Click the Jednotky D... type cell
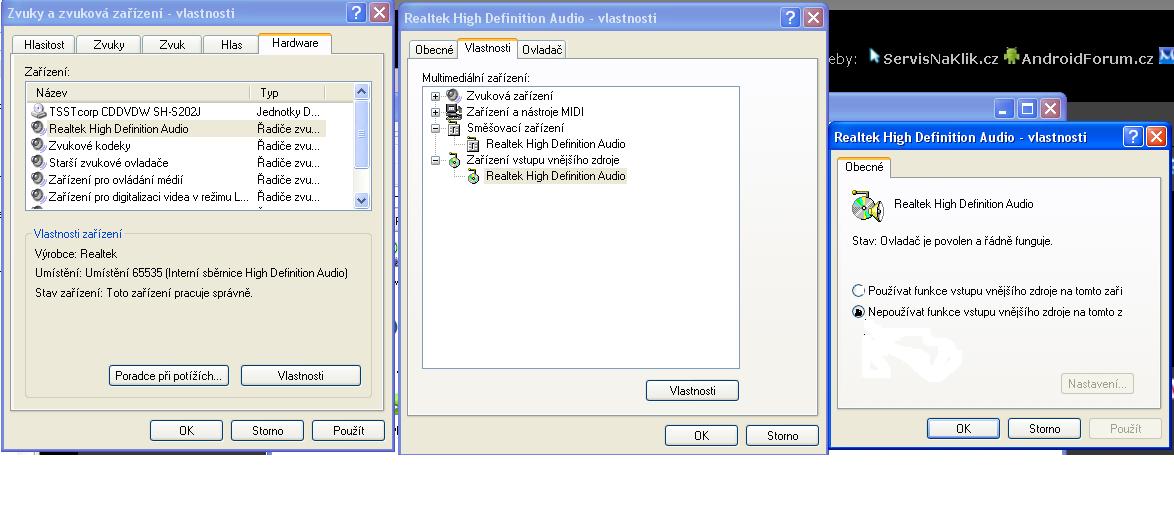The image size is (1174, 525). (x=288, y=112)
